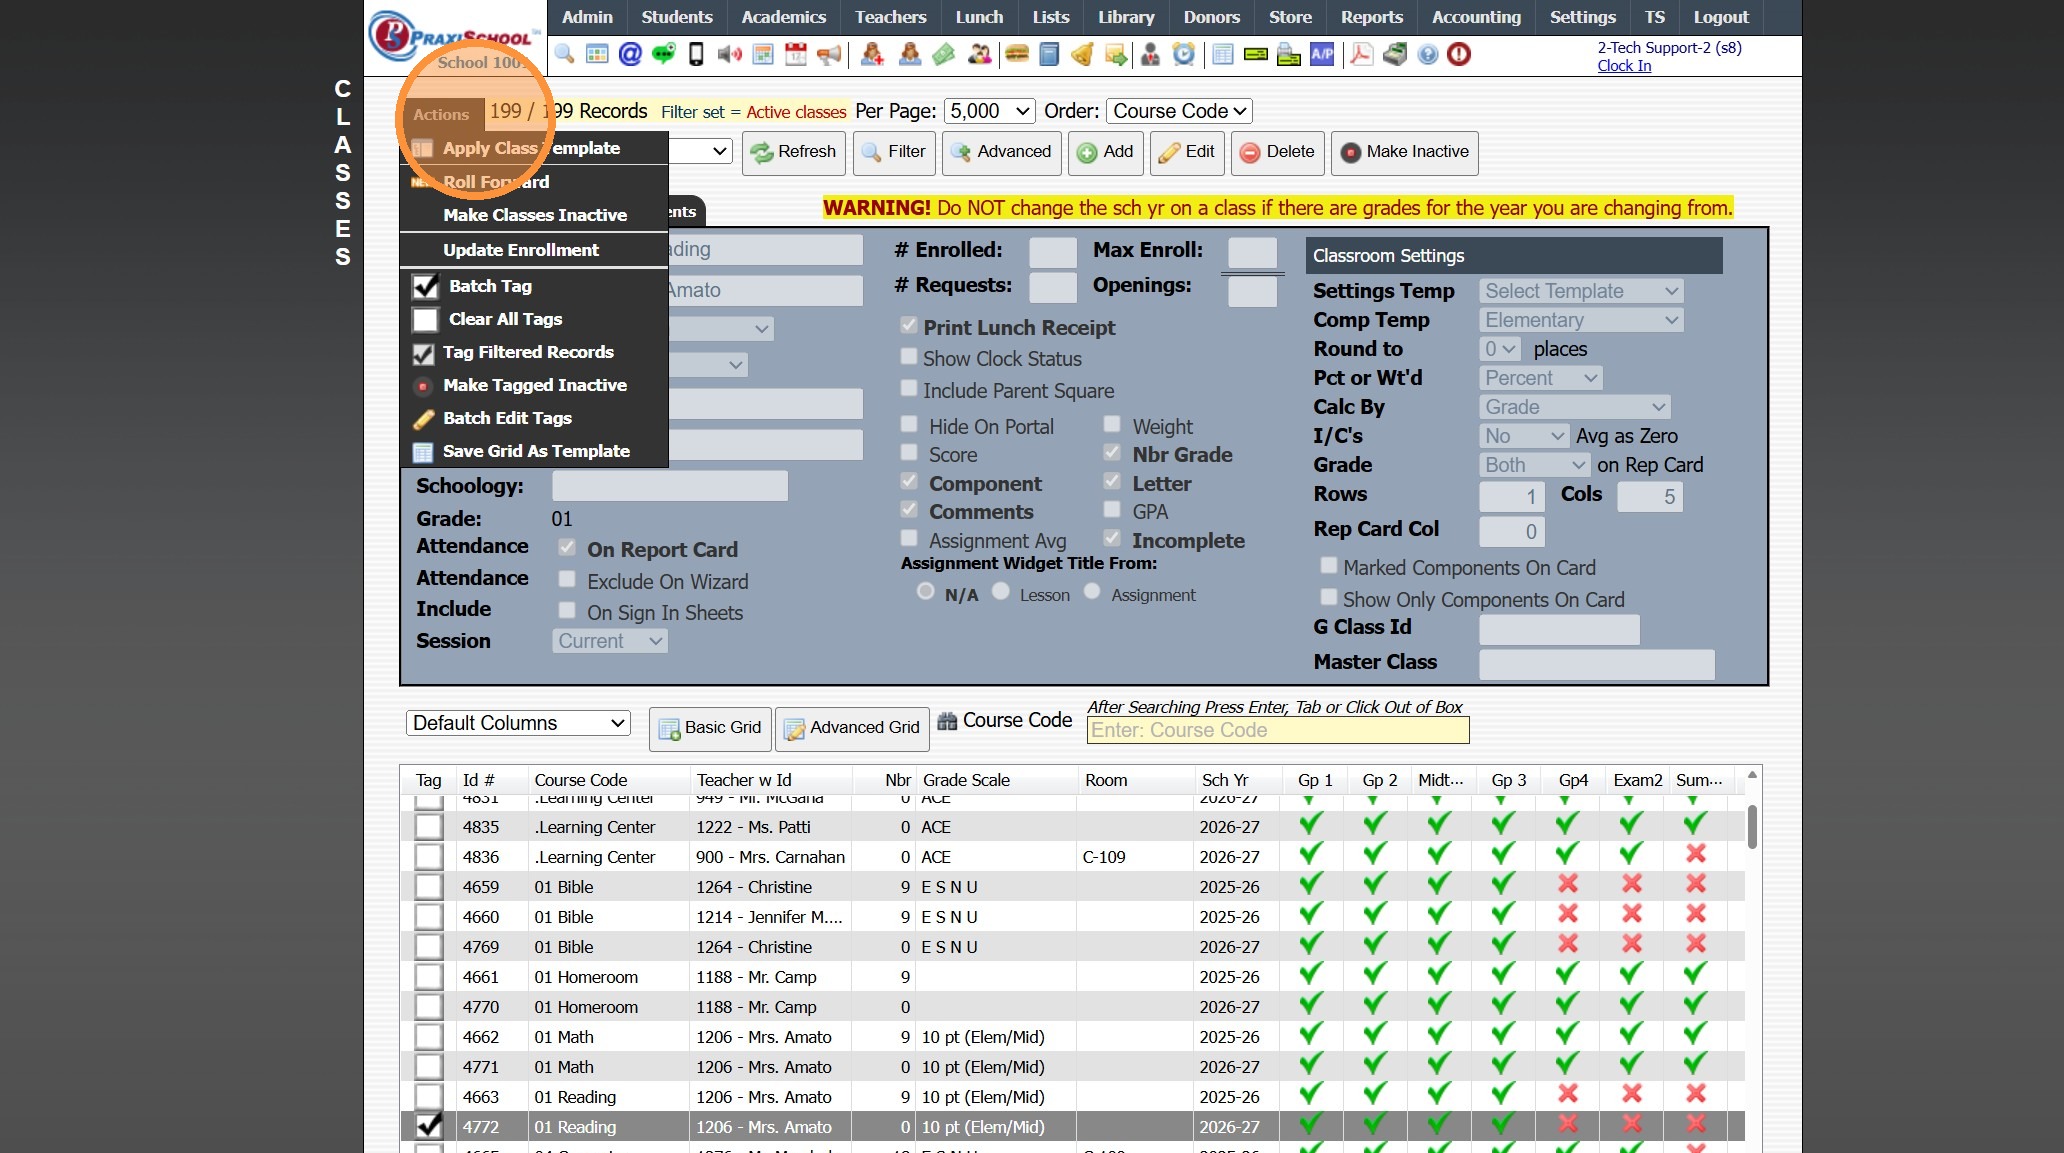Click the magnifier search icon in toolbar

tap(565, 54)
